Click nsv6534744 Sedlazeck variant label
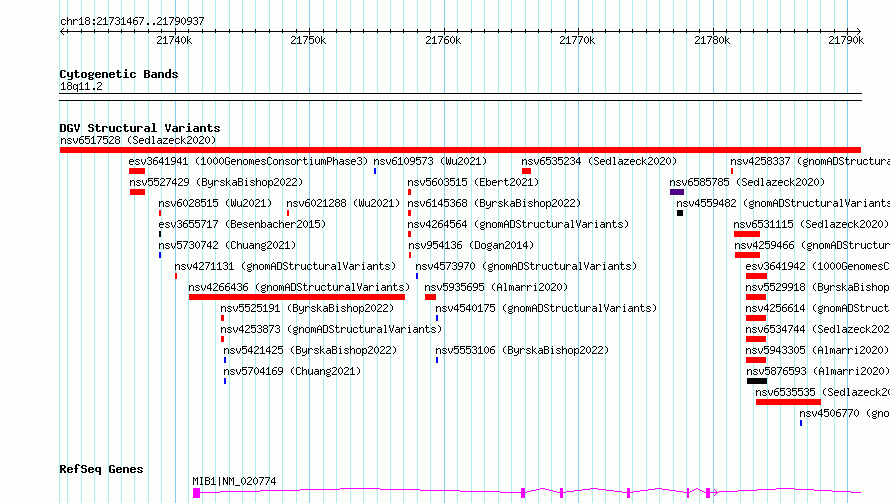Image resolution: width=890 pixels, height=503 pixels. point(817,329)
